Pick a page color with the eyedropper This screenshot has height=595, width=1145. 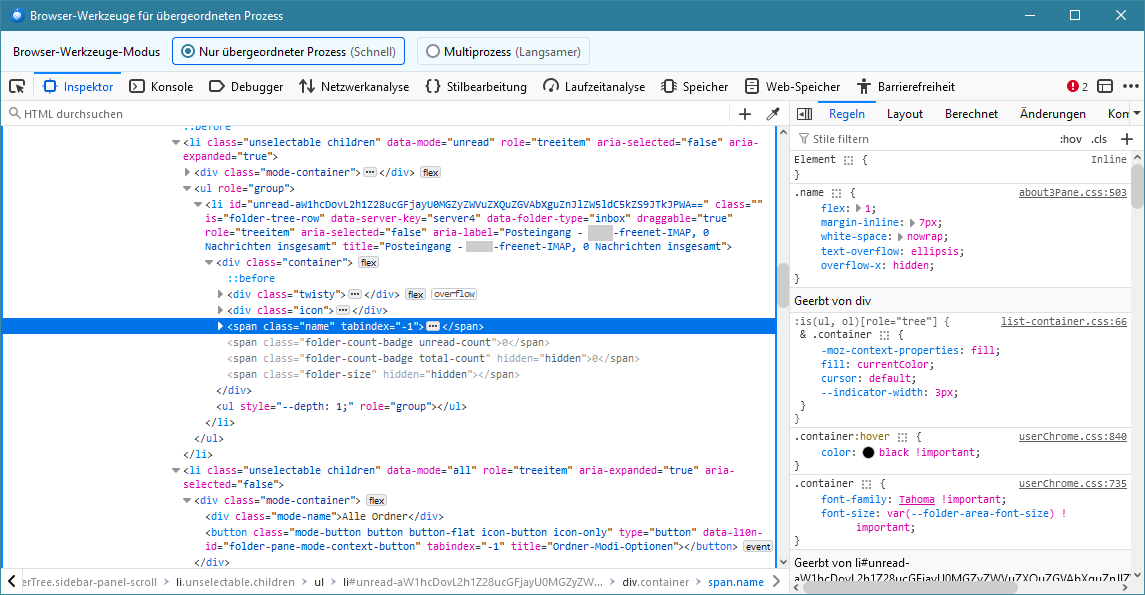coord(772,114)
